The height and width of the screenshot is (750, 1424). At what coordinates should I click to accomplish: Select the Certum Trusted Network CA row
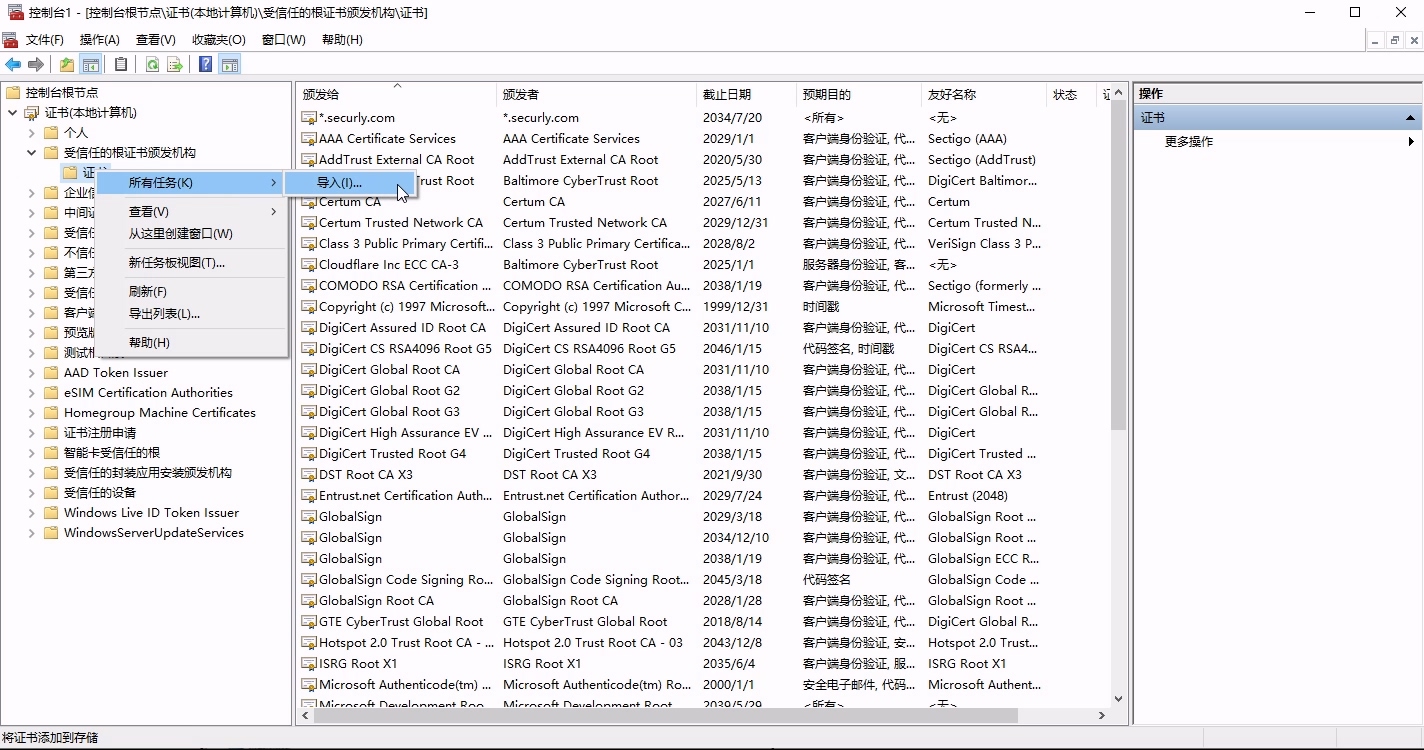coord(703,223)
